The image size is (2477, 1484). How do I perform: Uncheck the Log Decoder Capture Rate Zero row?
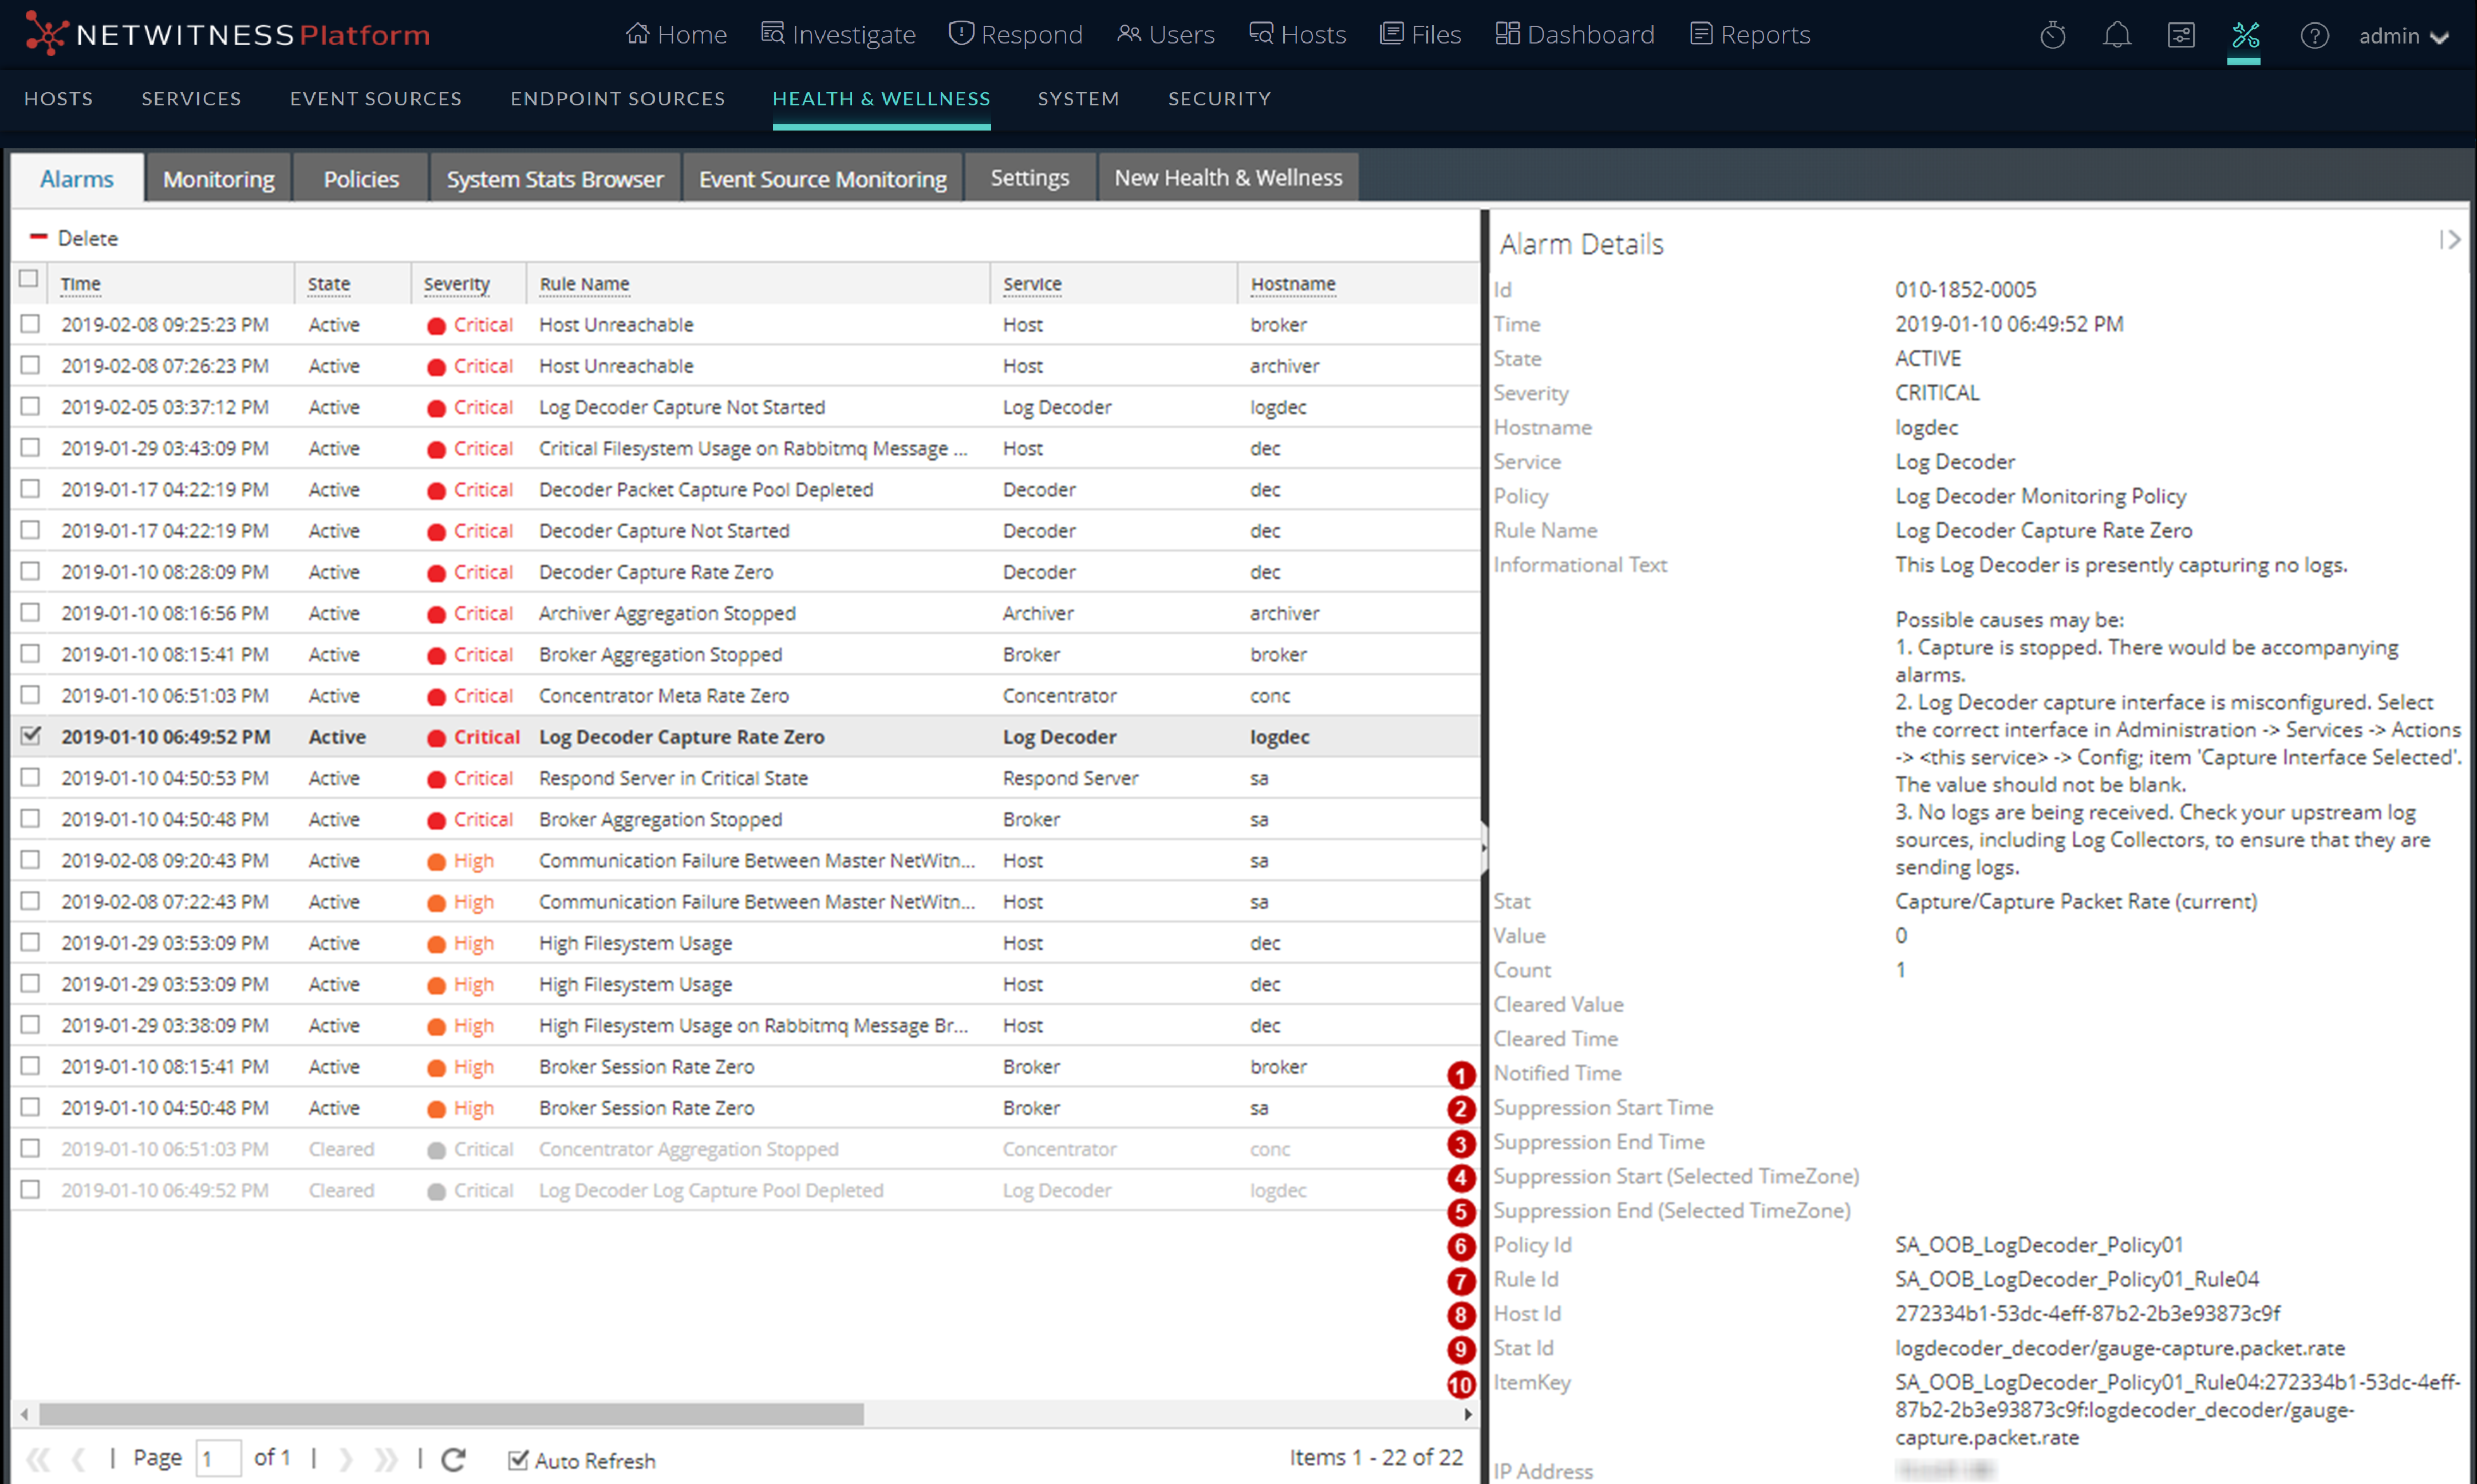(31, 736)
